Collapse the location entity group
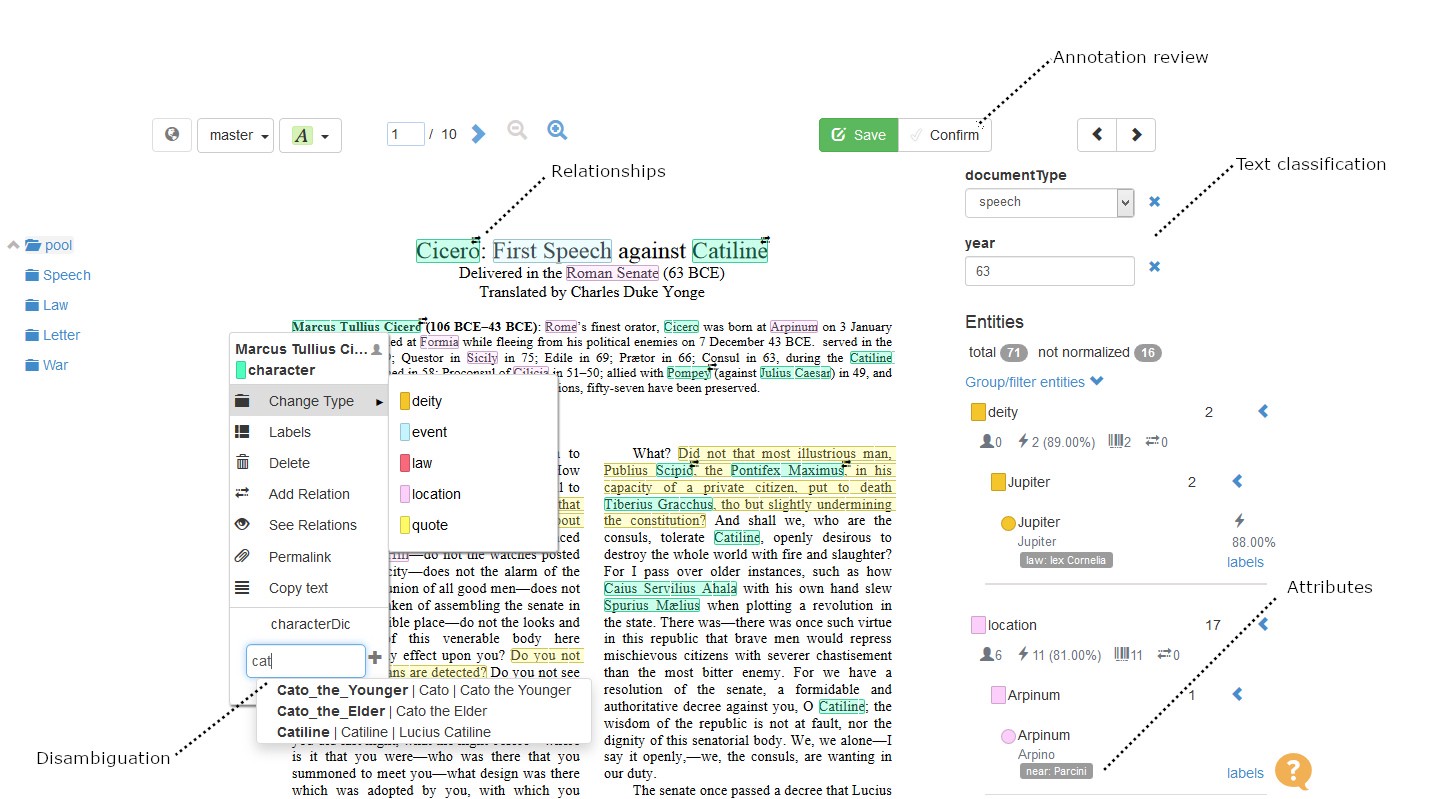 point(1263,624)
